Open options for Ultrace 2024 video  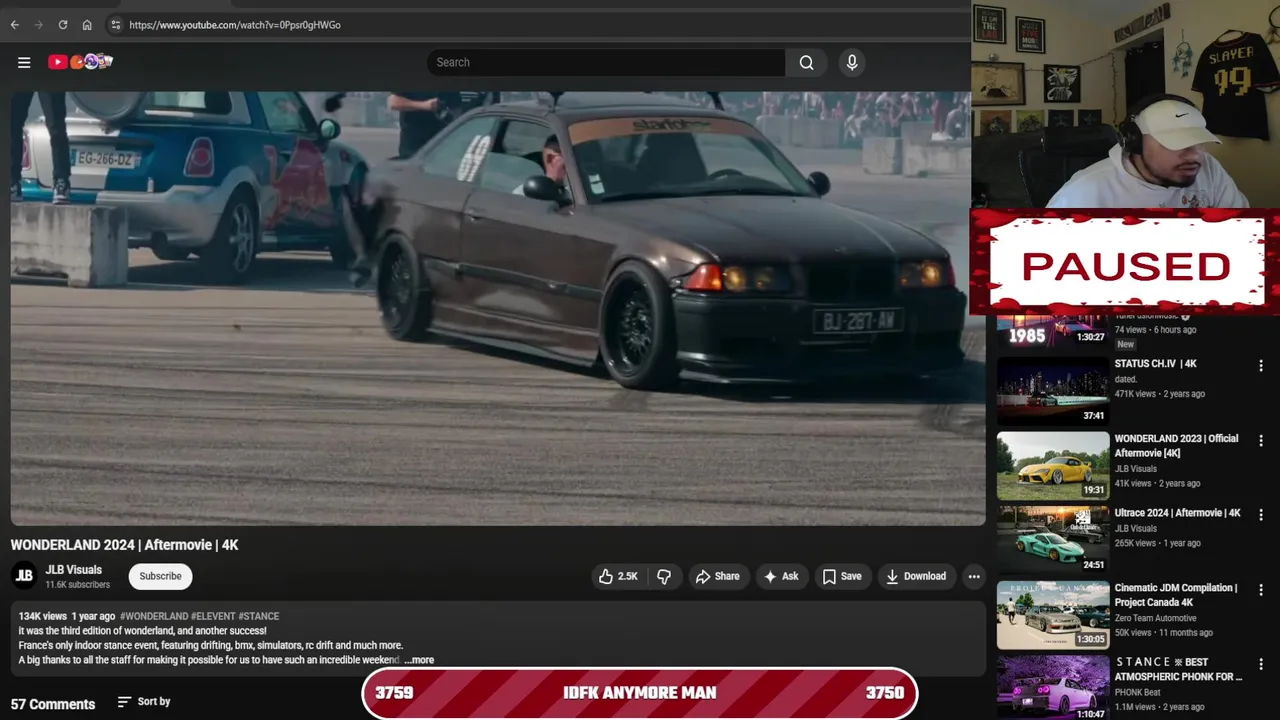click(1261, 515)
